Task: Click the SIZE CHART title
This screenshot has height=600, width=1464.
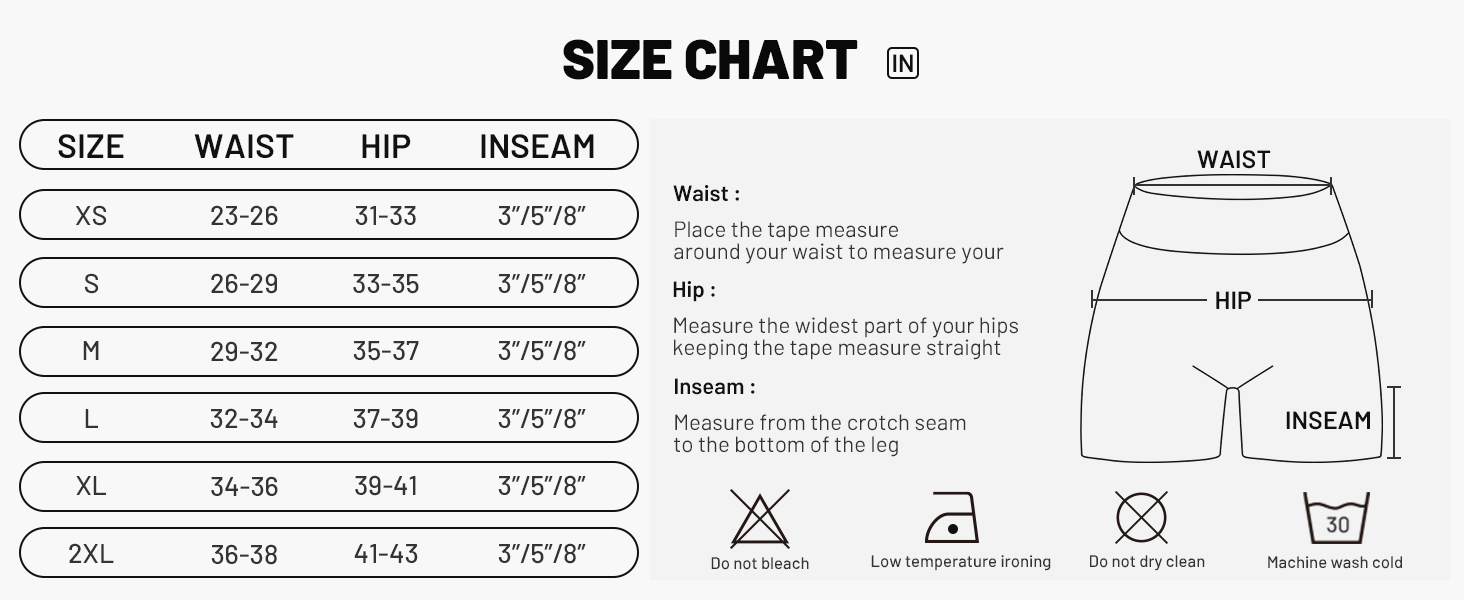Action: coord(710,61)
